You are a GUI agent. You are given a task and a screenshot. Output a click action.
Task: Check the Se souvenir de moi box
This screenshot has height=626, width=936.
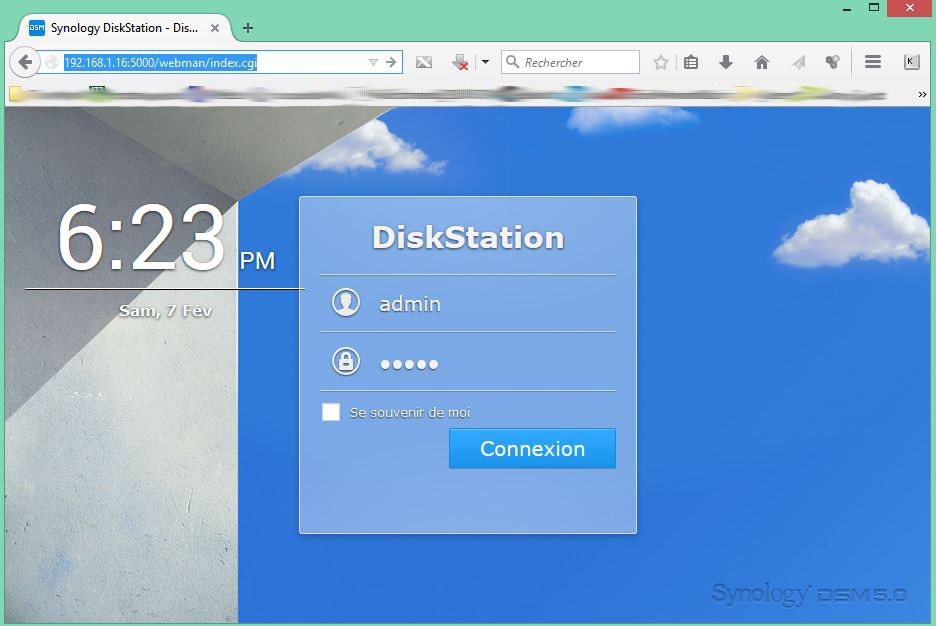pos(331,412)
